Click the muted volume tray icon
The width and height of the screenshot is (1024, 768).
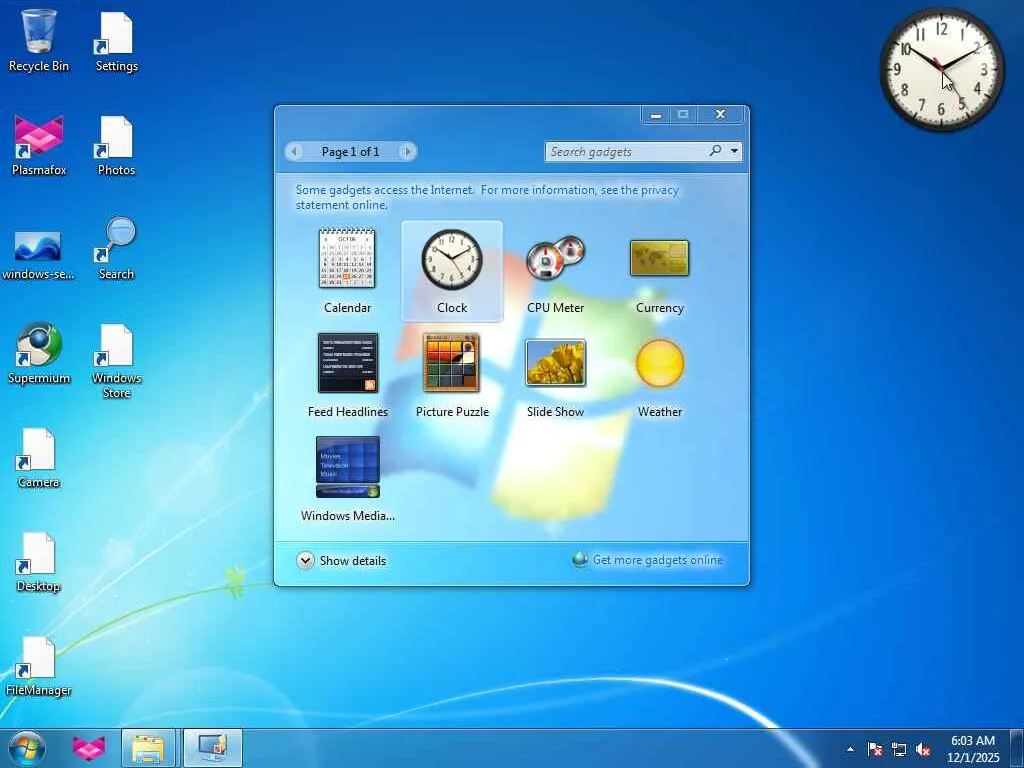pos(923,749)
